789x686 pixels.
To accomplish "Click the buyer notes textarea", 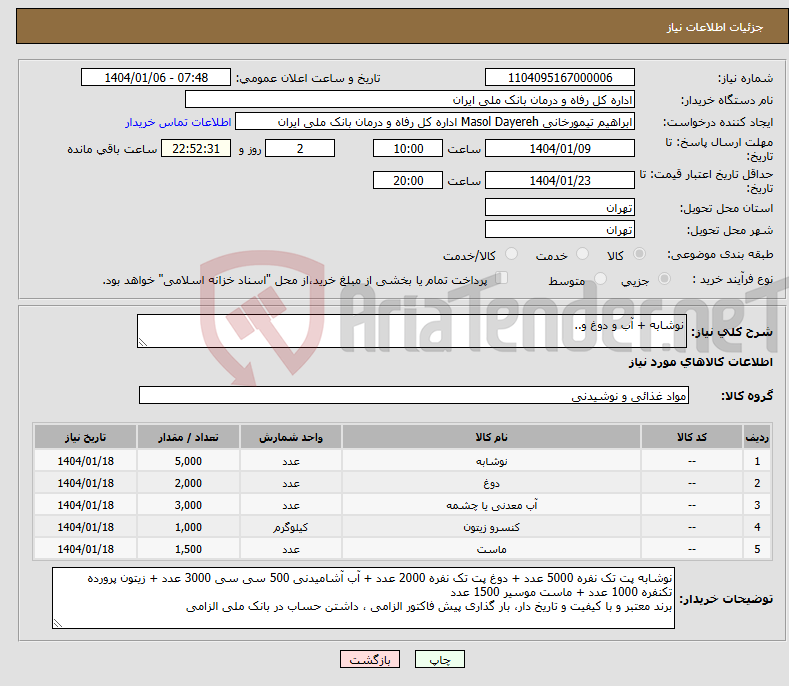I will (363, 598).
